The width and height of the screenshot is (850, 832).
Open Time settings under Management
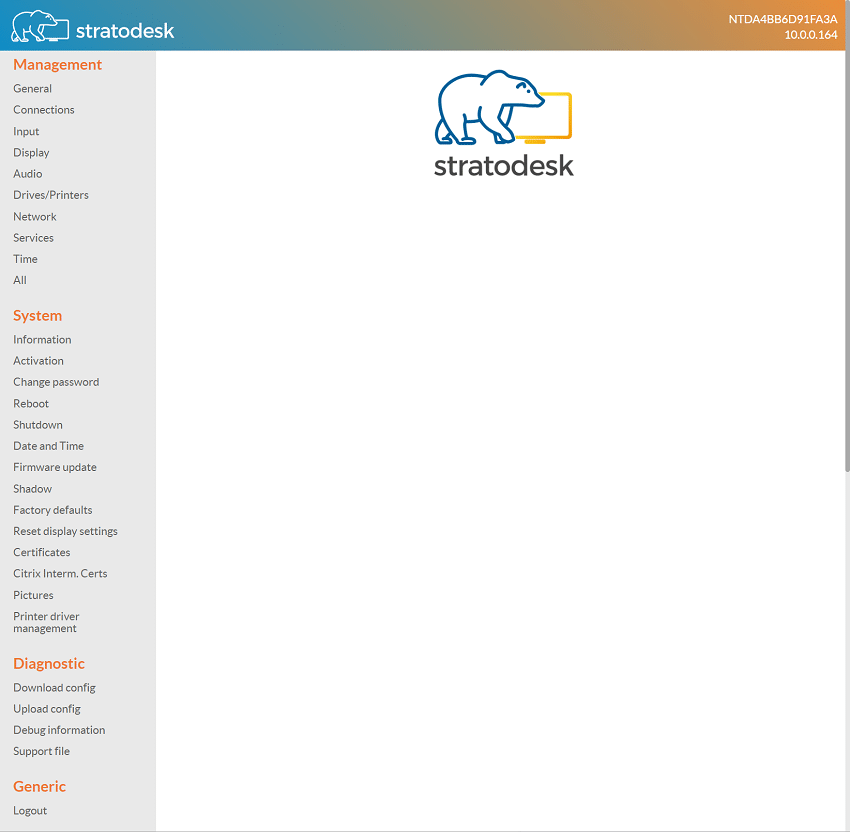25,259
